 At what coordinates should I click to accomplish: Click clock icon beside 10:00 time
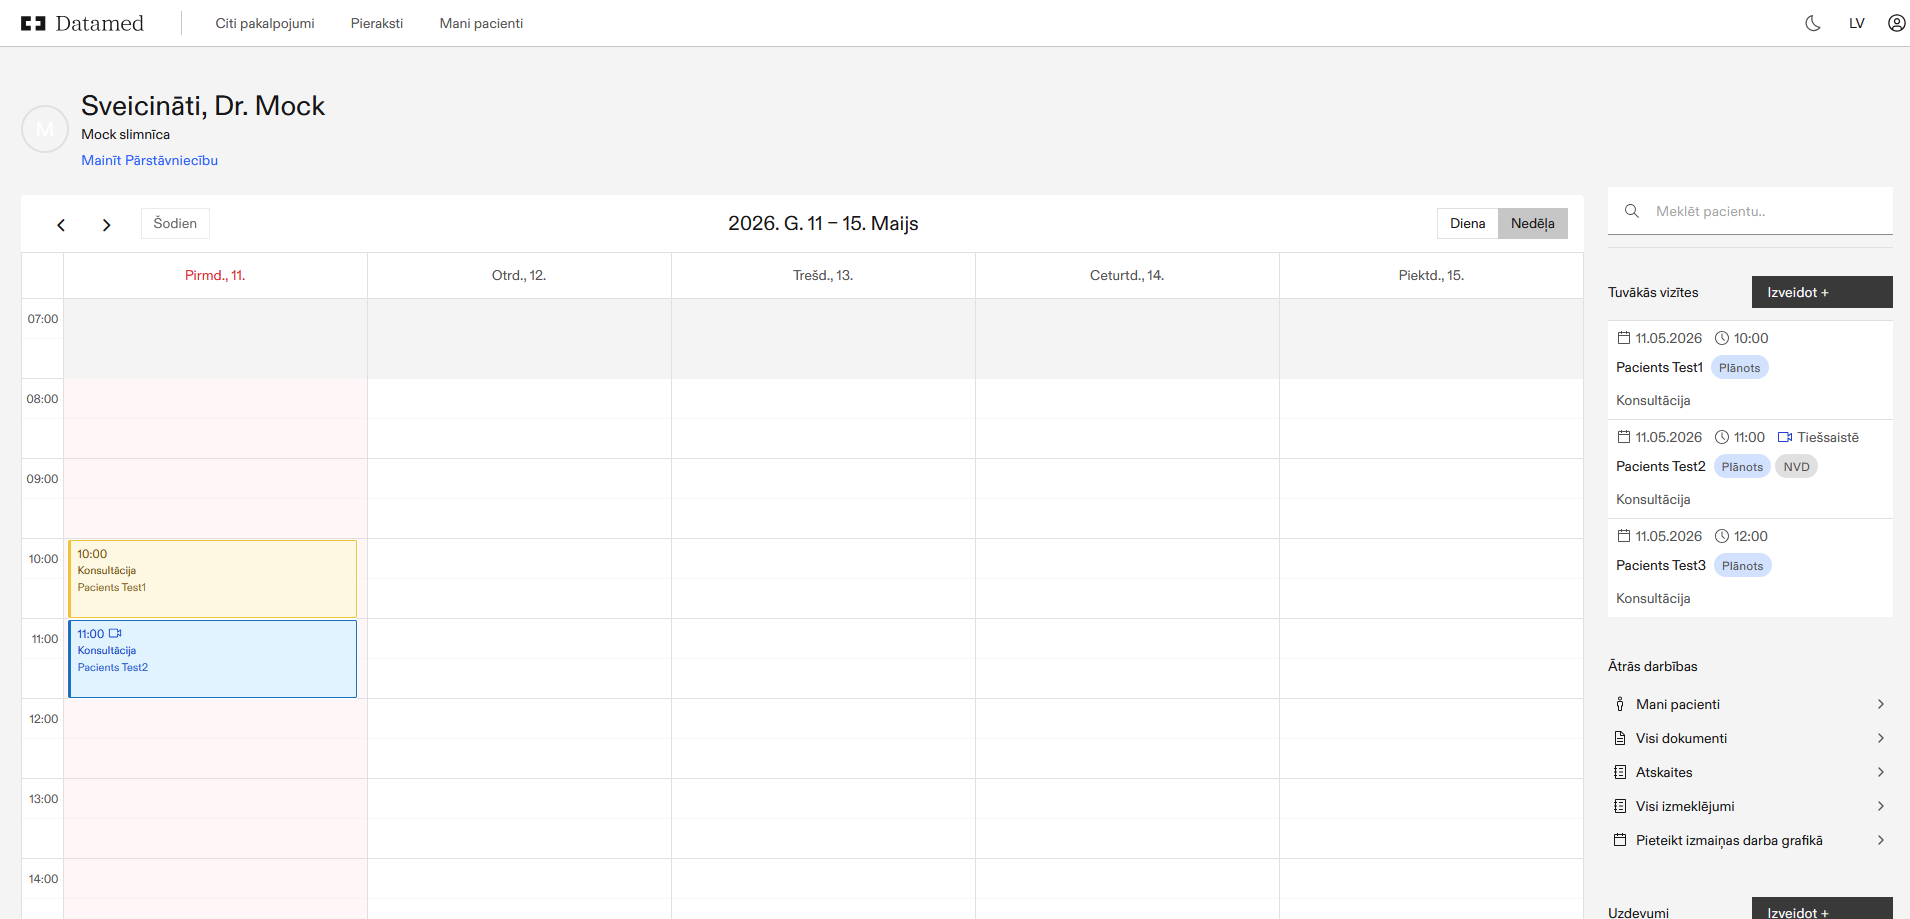click(x=1722, y=338)
